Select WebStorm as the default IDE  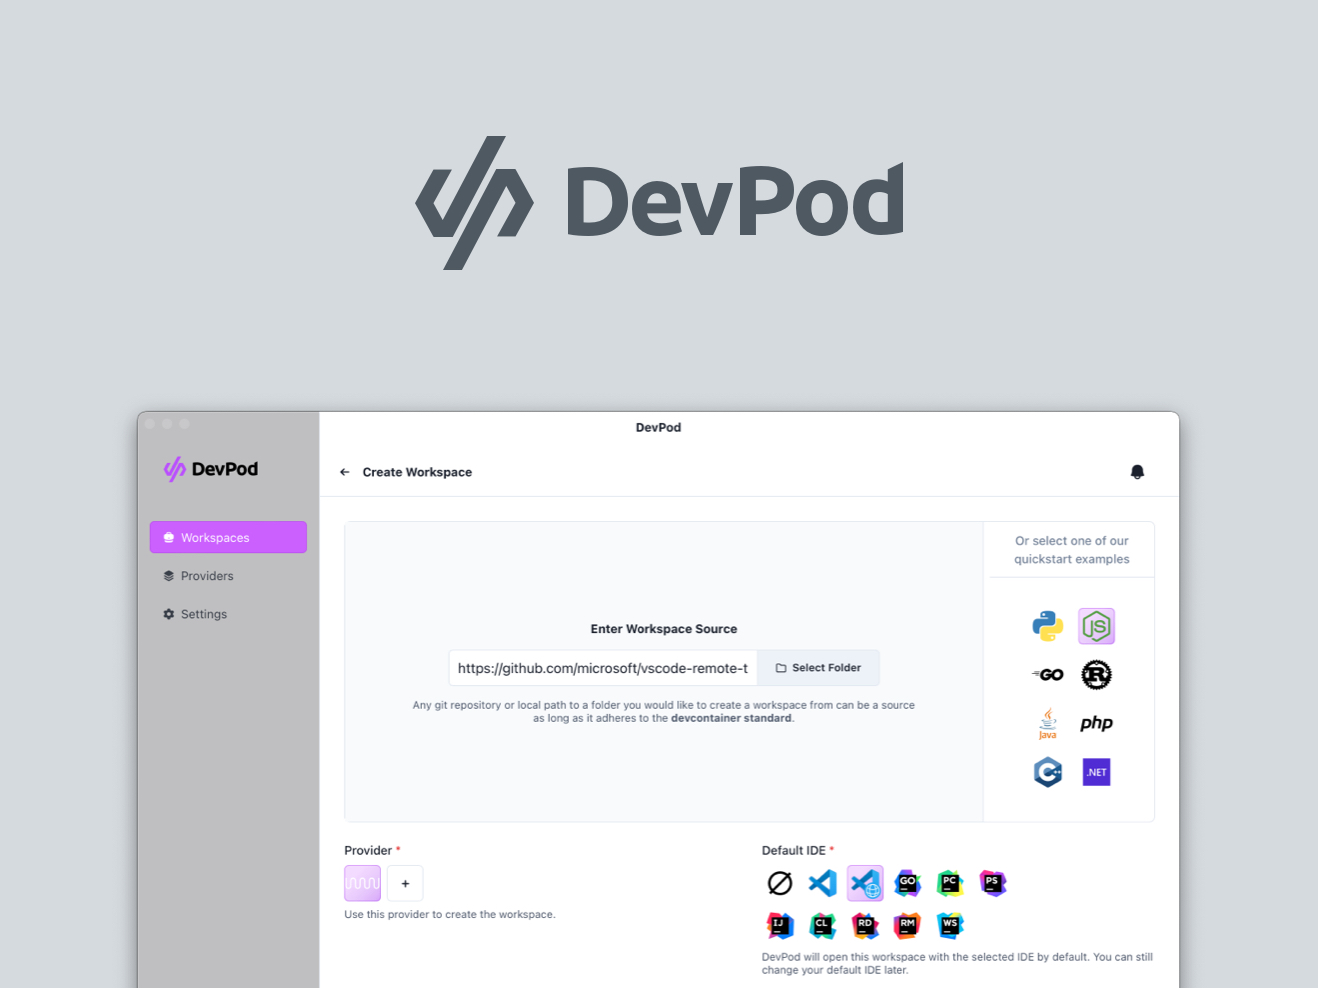(950, 925)
